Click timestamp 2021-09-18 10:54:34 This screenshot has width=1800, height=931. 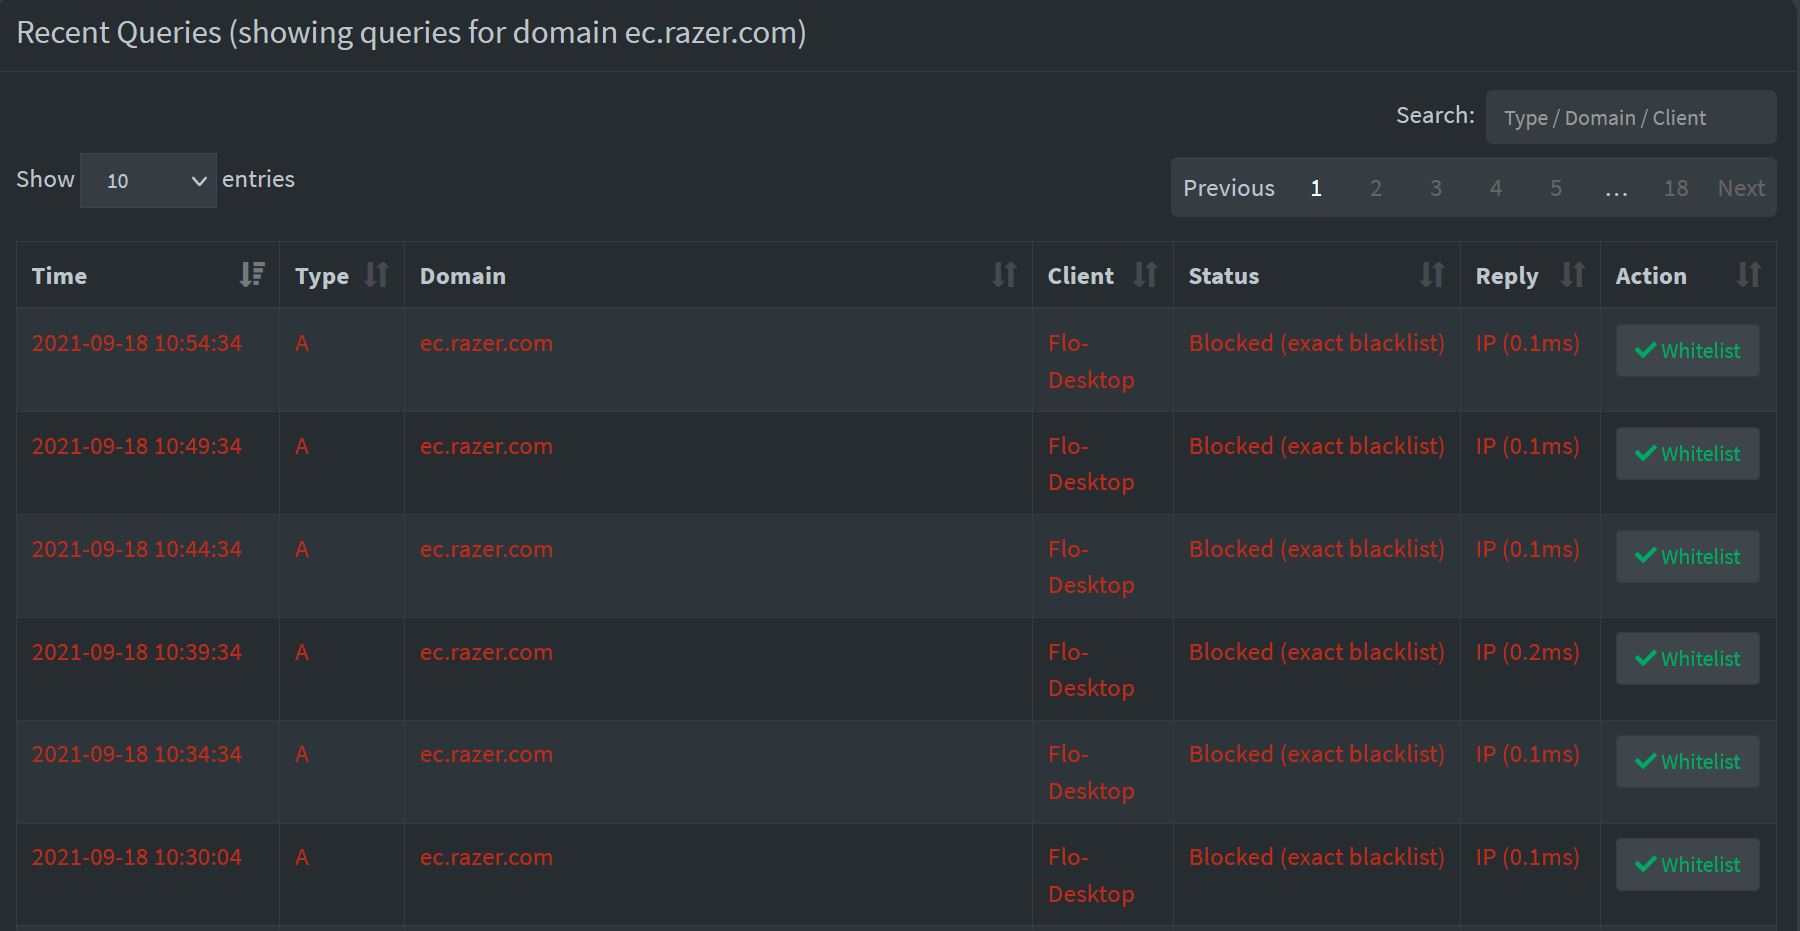pyautogui.click(x=137, y=343)
